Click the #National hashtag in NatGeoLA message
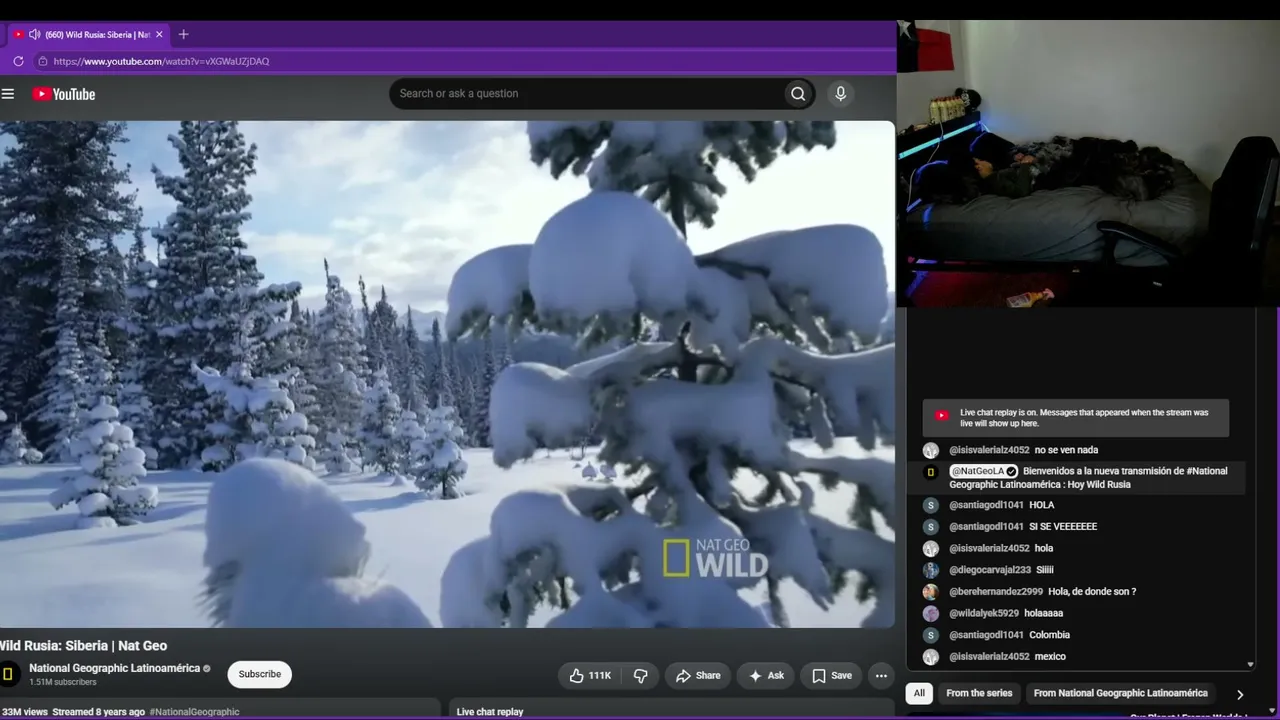 (x=1207, y=471)
